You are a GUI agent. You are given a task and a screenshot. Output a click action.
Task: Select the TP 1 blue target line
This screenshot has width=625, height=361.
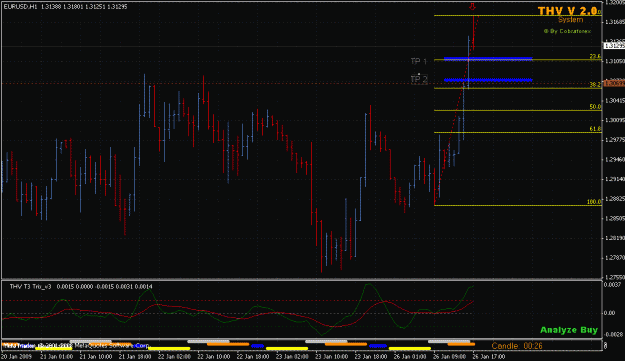pyautogui.click(x=488, y=59)
